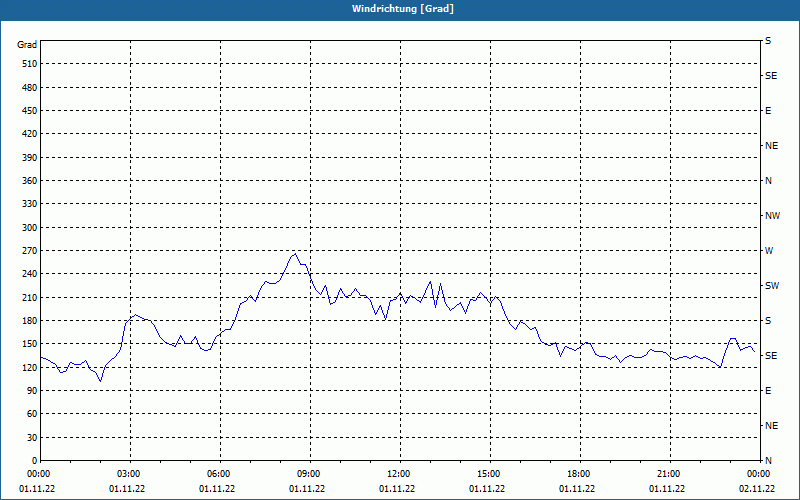Click the 270 y-axis label
800x500 pixels.
[30, 251]
